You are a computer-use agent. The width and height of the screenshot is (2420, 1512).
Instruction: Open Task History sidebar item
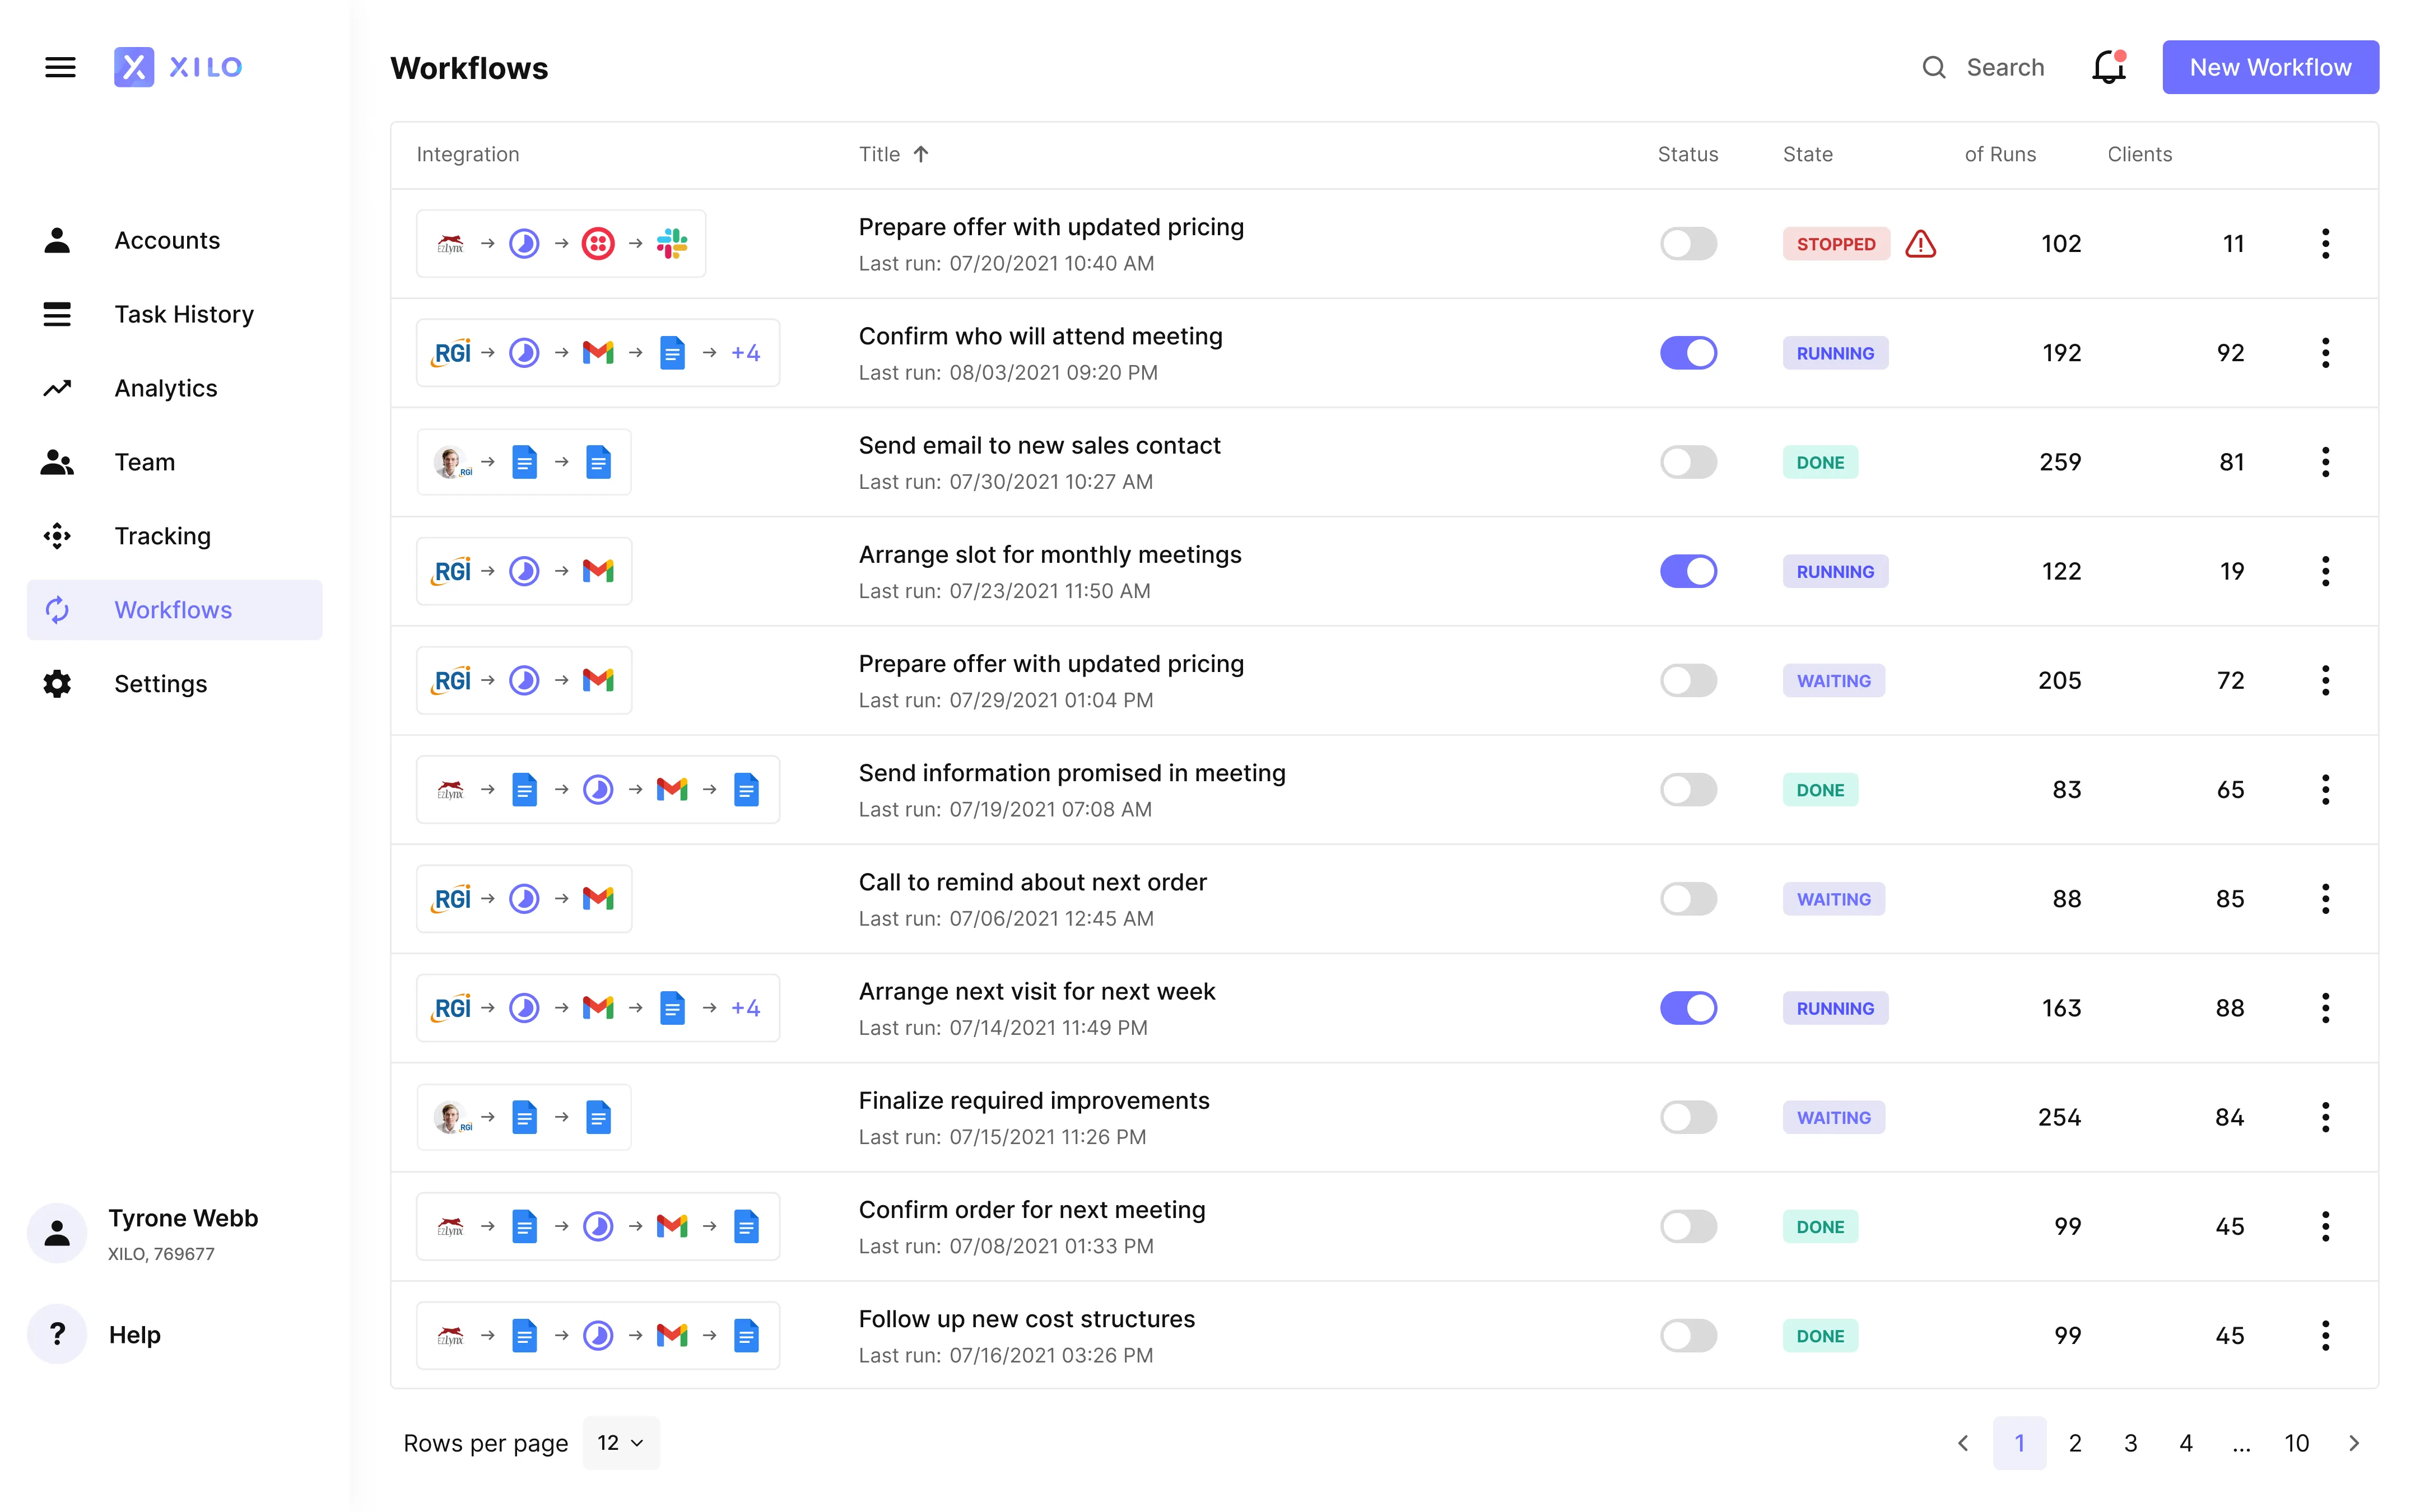point(184,314)
